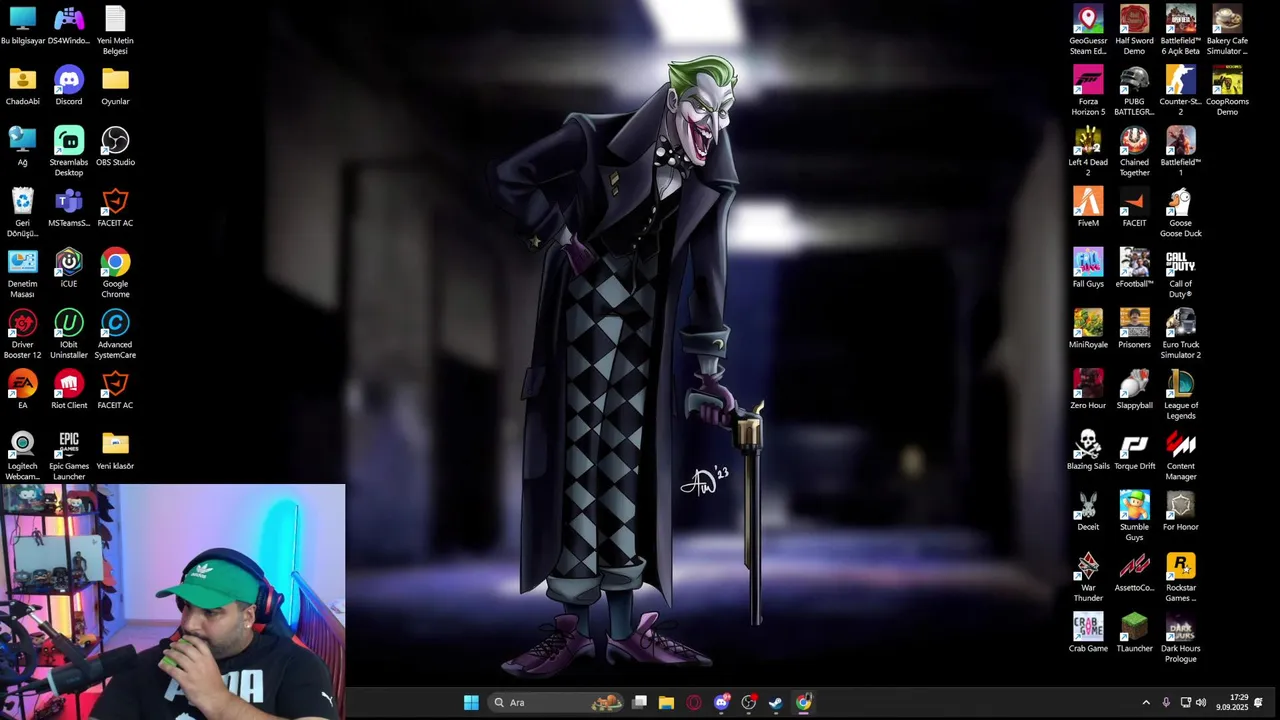The image size is (1280, 720).
Task: Open Logitech Webcam software shortcut
Action: click(x=22, y=456)
